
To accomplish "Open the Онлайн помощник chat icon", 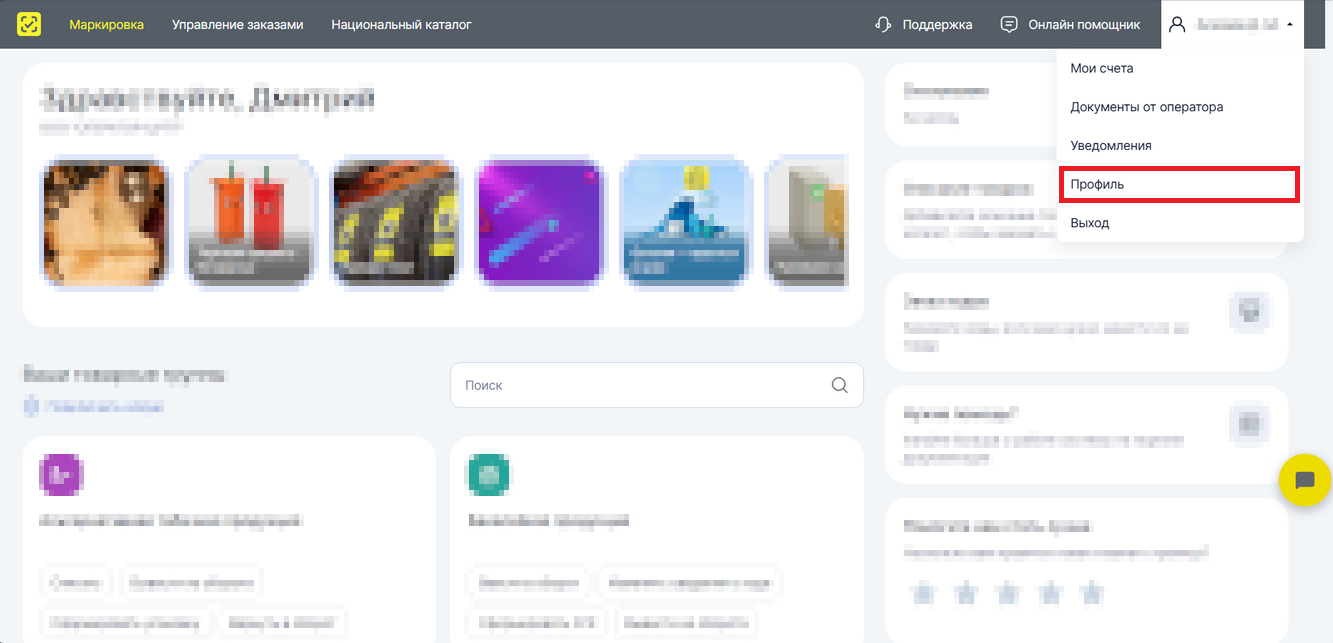I will [1010, 24].
